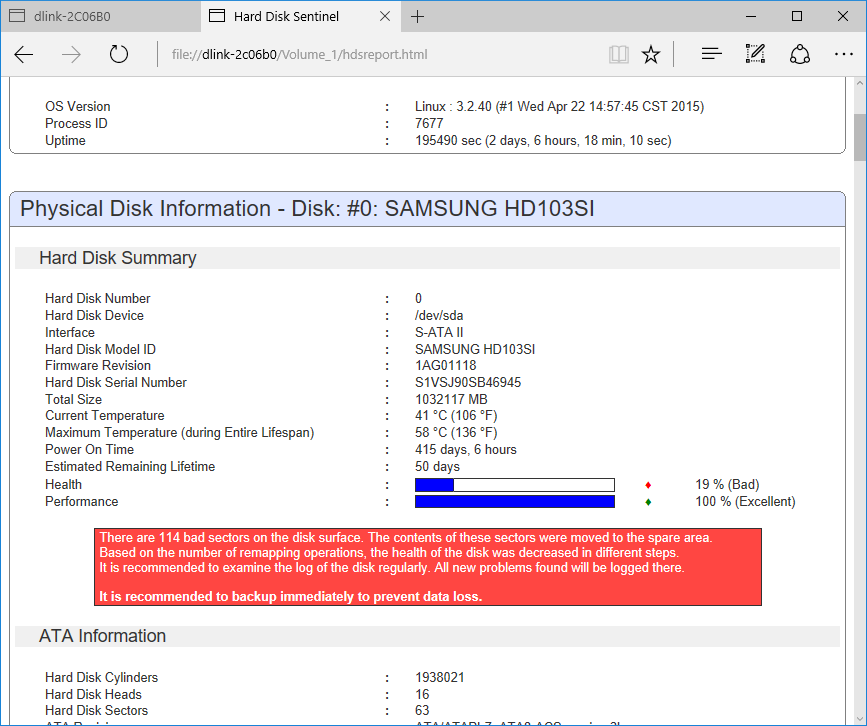Select serial number S1VSJ90SB46945
This screenshot has height=726, width=867.
coord(468,382)
